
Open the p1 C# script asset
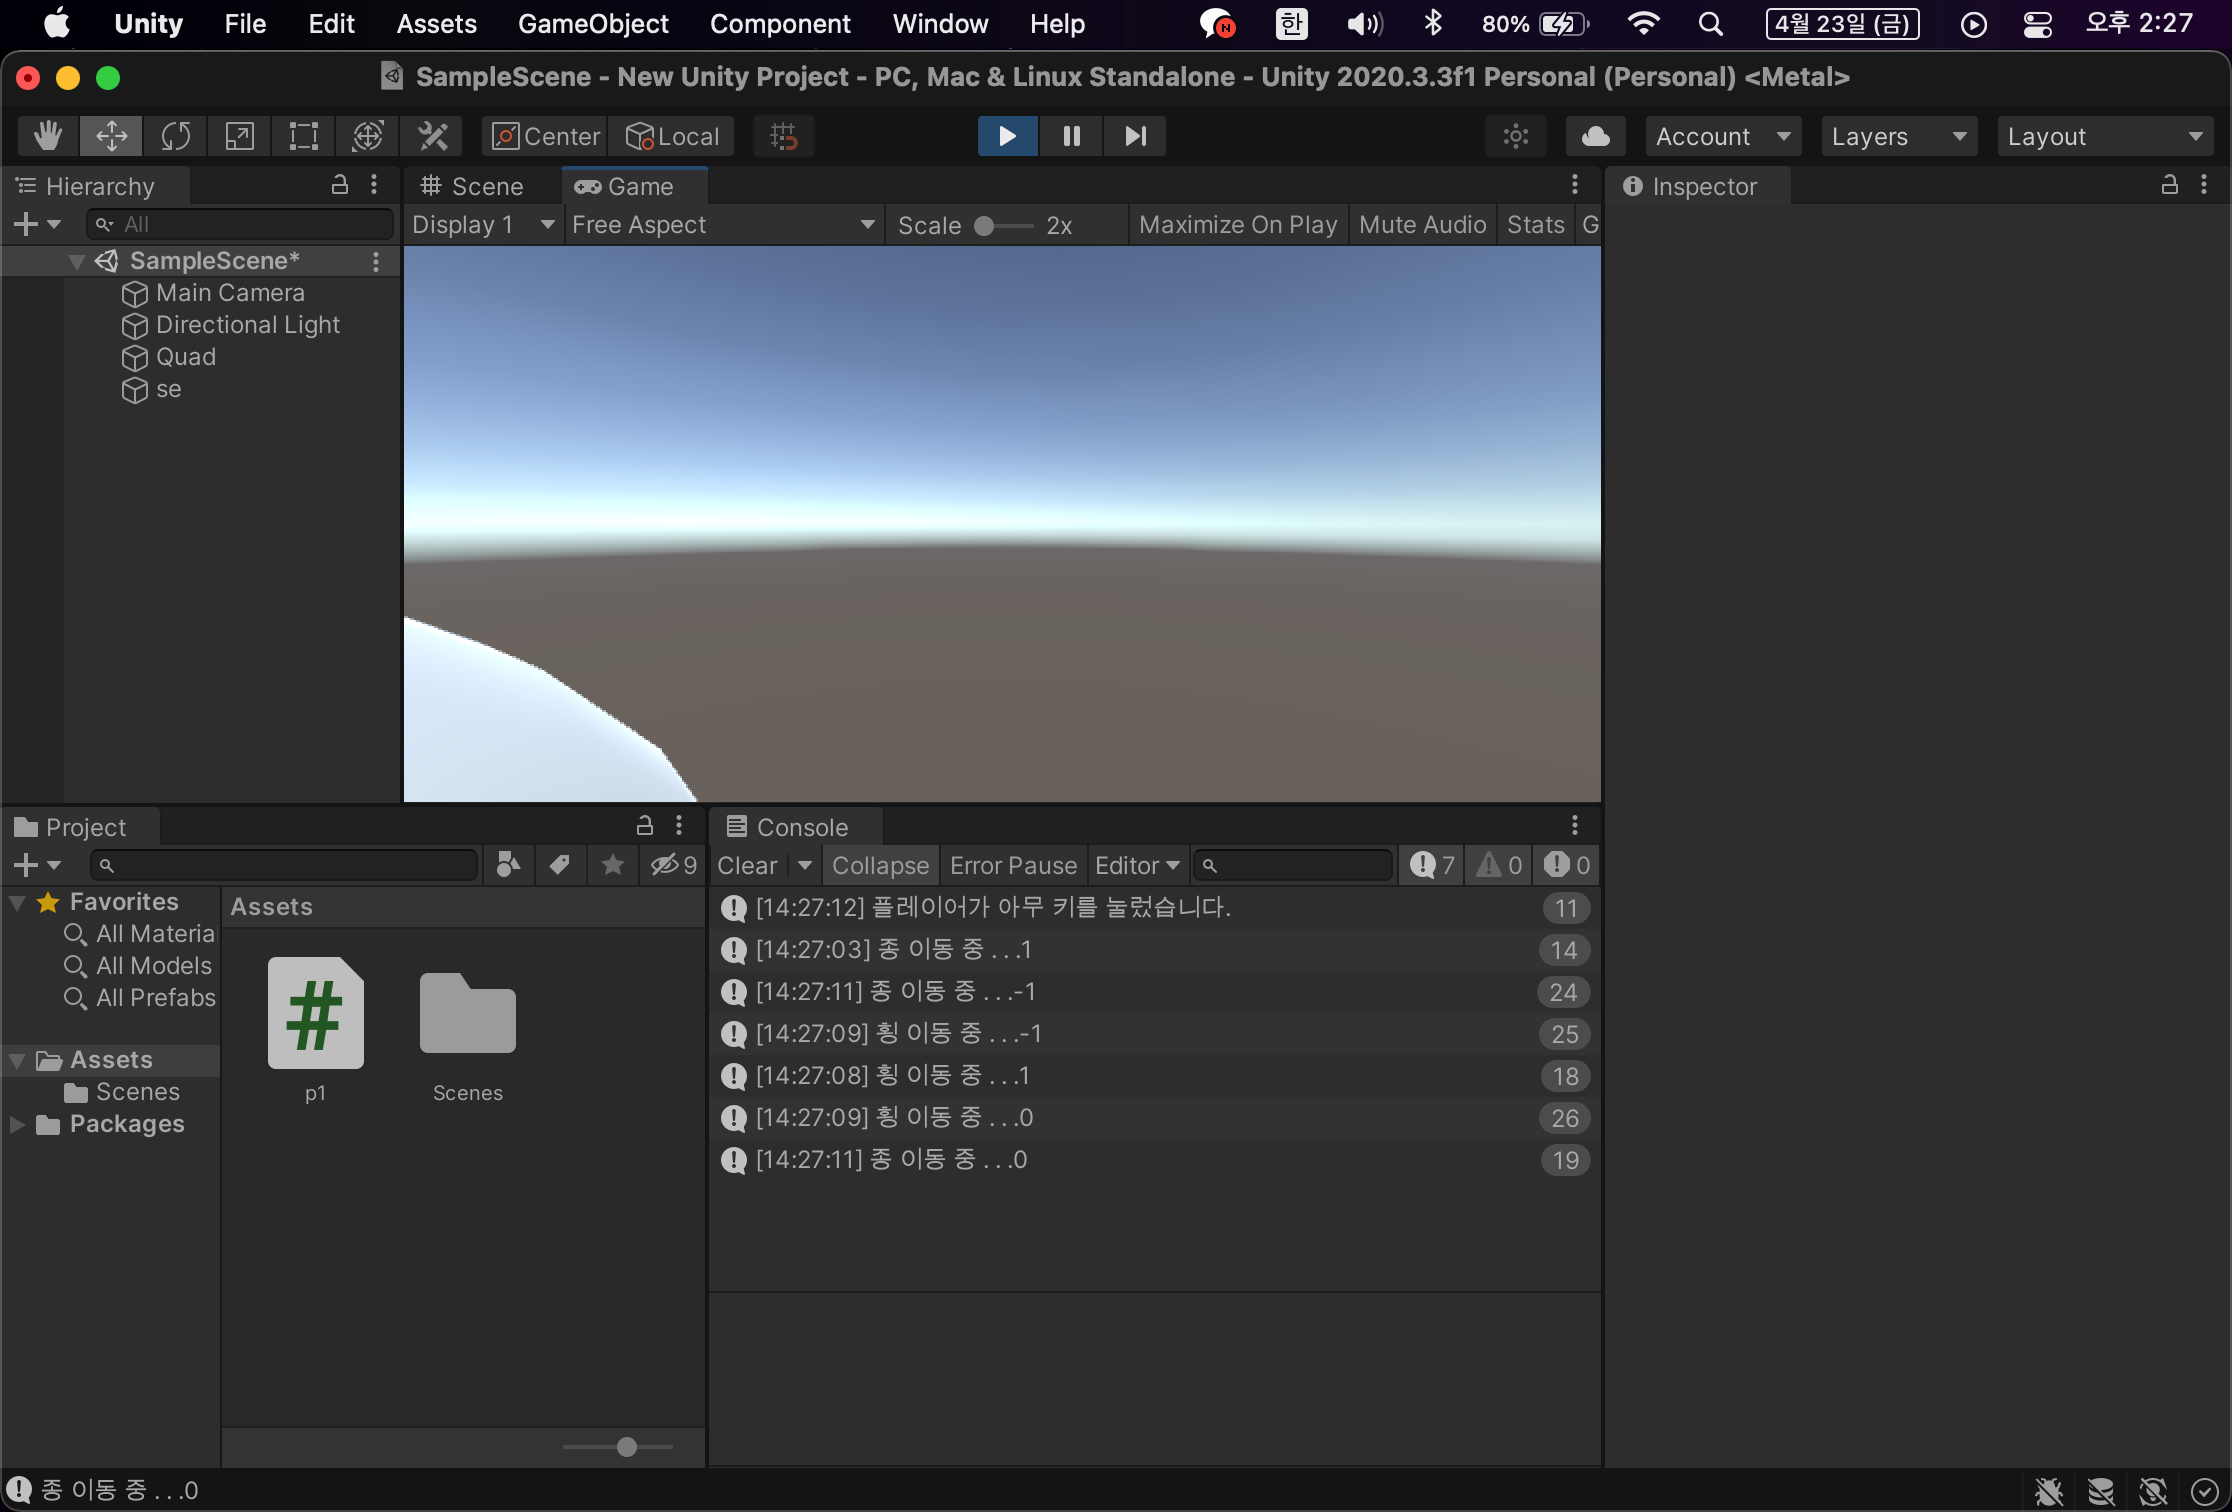tap(315, 1014)
